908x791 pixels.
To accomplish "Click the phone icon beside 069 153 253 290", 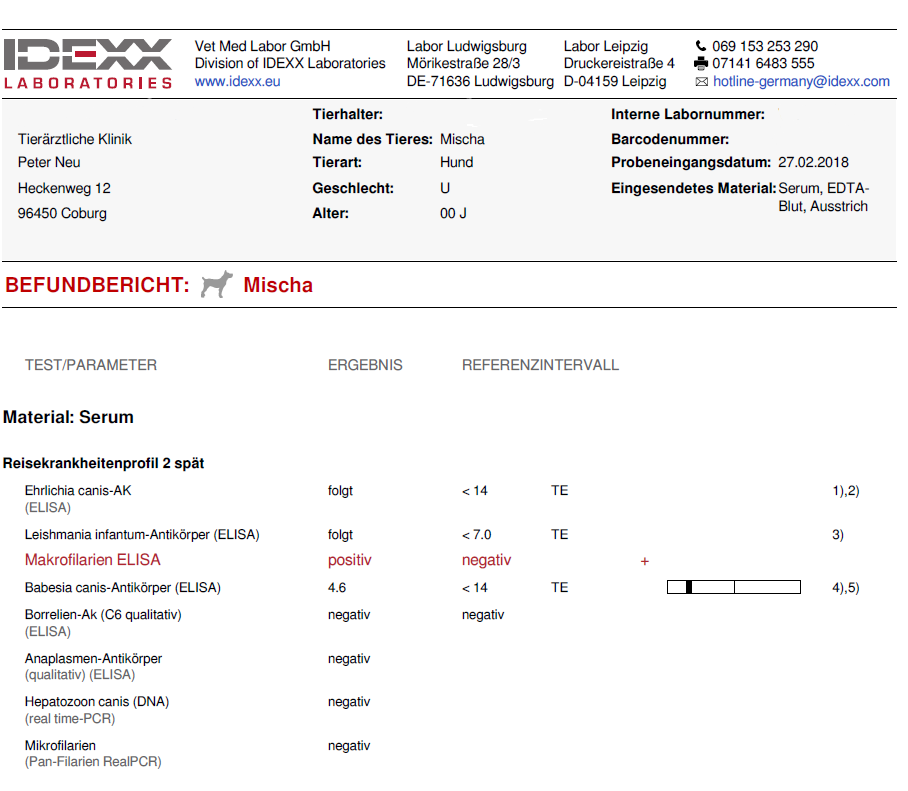I will (x=700, y=46).
